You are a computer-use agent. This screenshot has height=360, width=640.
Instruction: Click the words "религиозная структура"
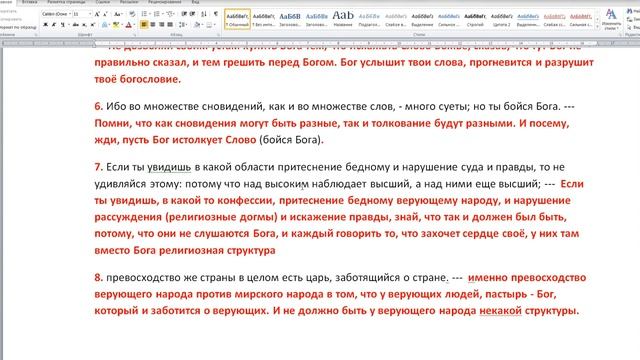[x=217, y=250]
